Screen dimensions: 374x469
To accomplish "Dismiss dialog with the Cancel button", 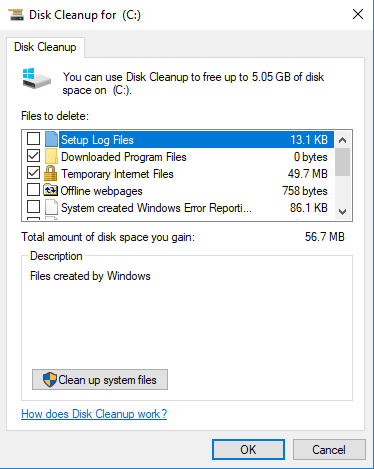I will [329, 450].
